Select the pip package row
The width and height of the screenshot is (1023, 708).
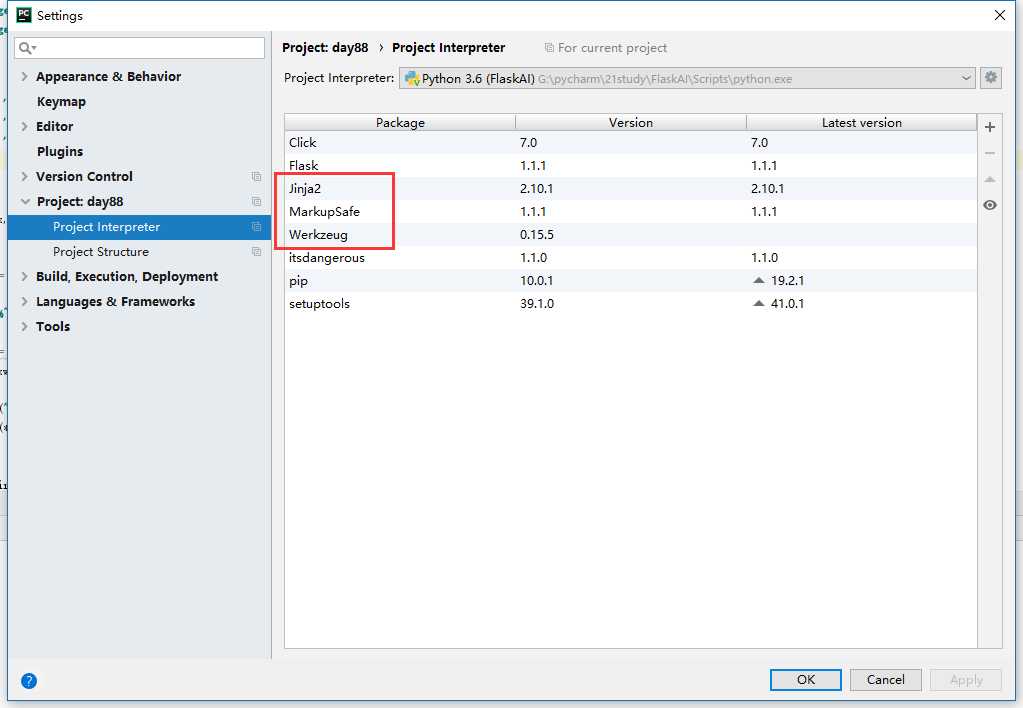(631, 281)
